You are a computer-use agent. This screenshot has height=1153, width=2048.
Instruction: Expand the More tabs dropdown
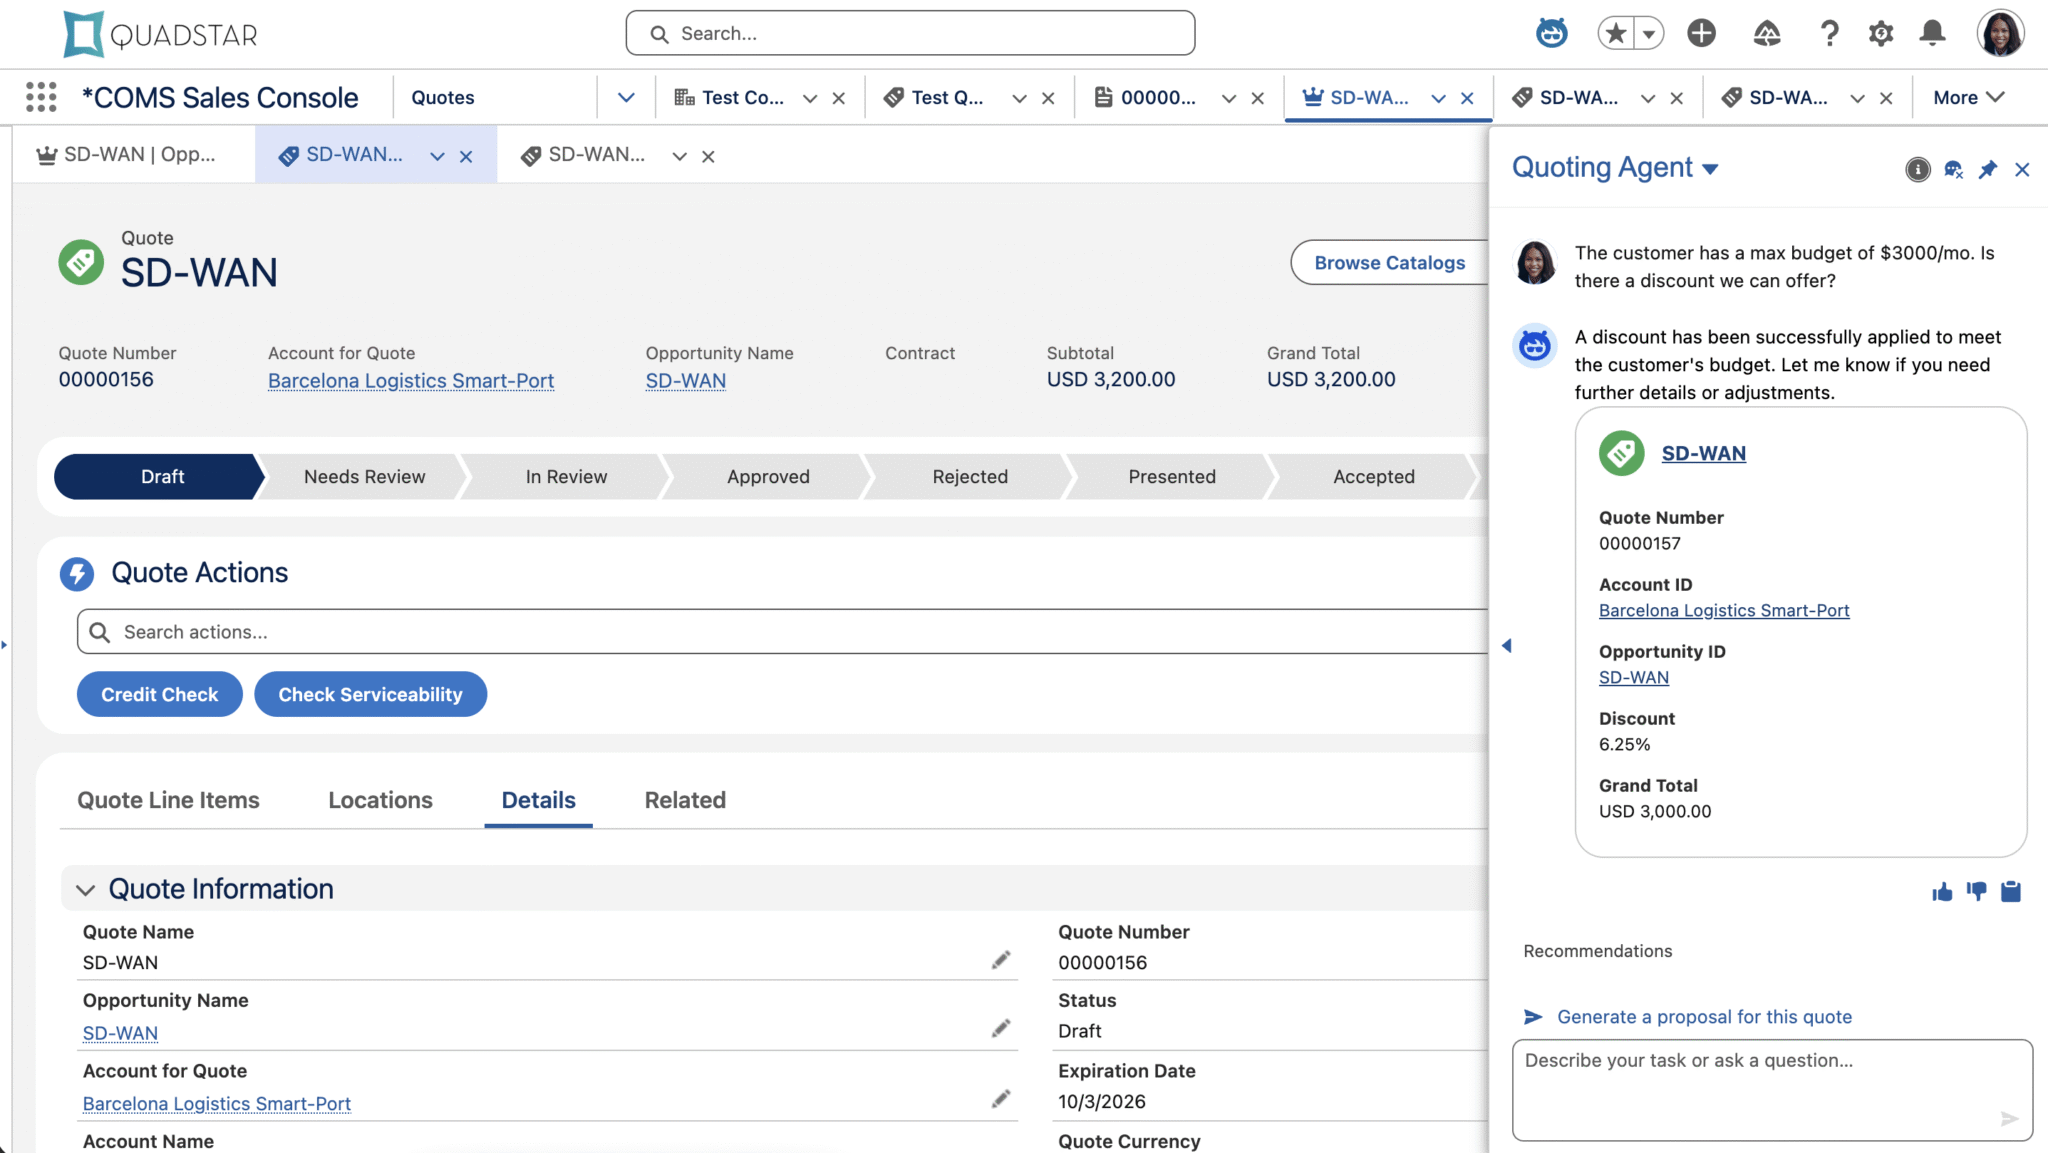click(x=1966, y=96)
